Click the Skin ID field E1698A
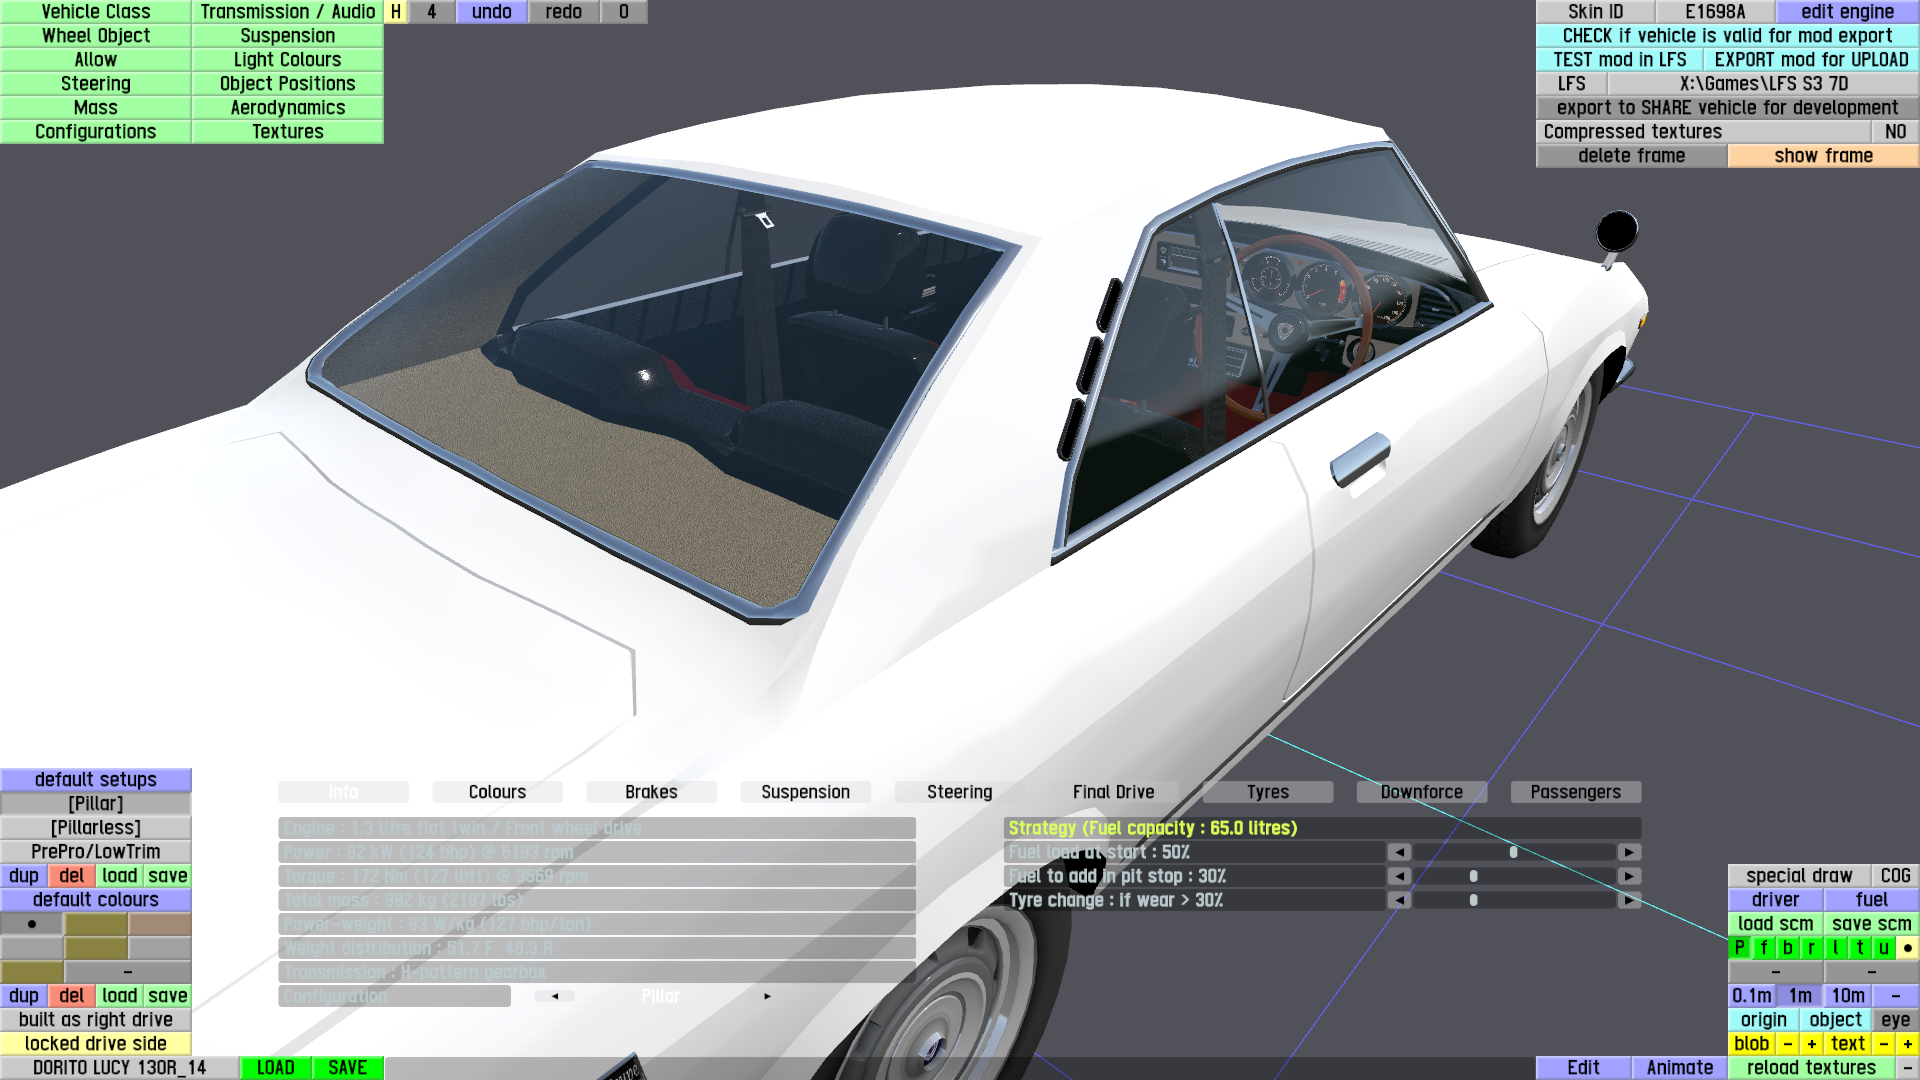Image resolution: width=1920 pixels, height=1080 pixels. point(1714,12)
